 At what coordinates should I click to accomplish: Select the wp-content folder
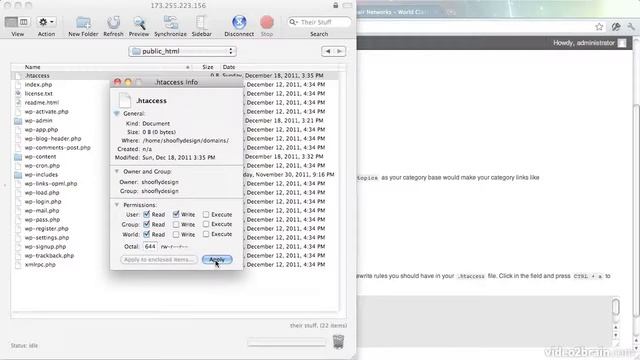[40, 156]
